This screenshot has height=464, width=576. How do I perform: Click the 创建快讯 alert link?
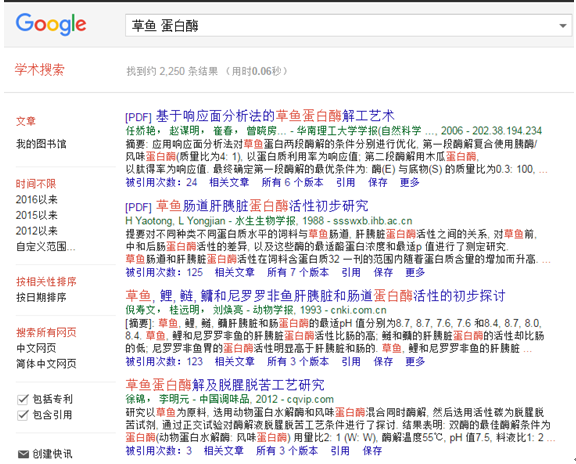point(52,454)
